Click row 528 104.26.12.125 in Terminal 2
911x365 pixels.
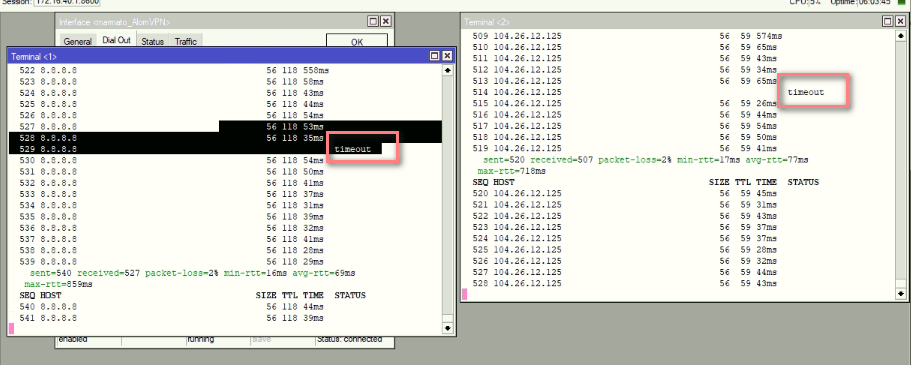625,284
